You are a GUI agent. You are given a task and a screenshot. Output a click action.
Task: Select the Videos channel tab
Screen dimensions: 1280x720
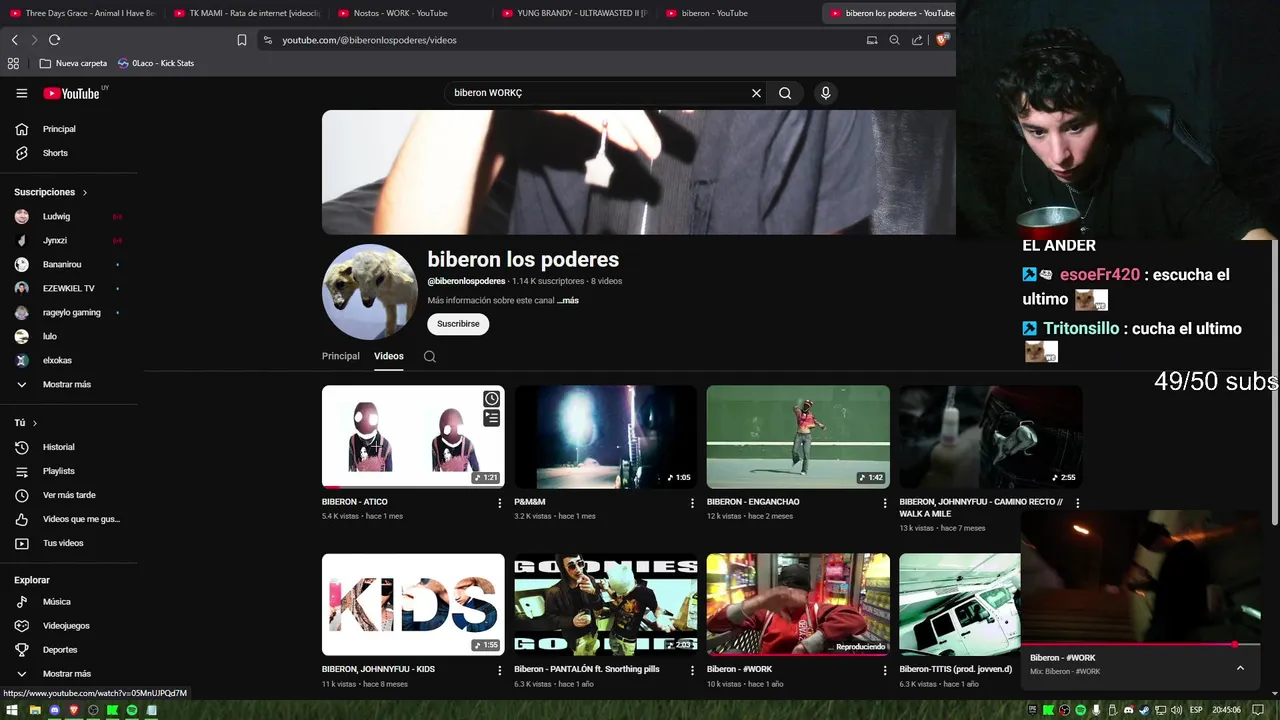(389, 356)
